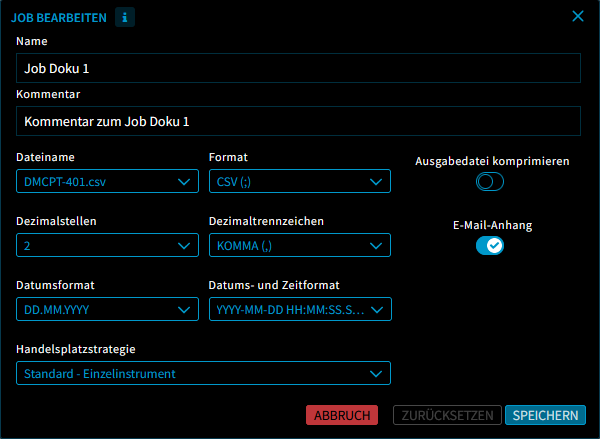Click the ABBRUCH button
600x439 pixels.
coord(342,415)
